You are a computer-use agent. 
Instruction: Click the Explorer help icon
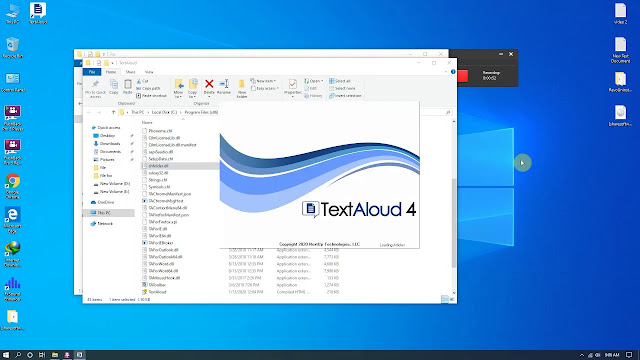coord(453,72)
